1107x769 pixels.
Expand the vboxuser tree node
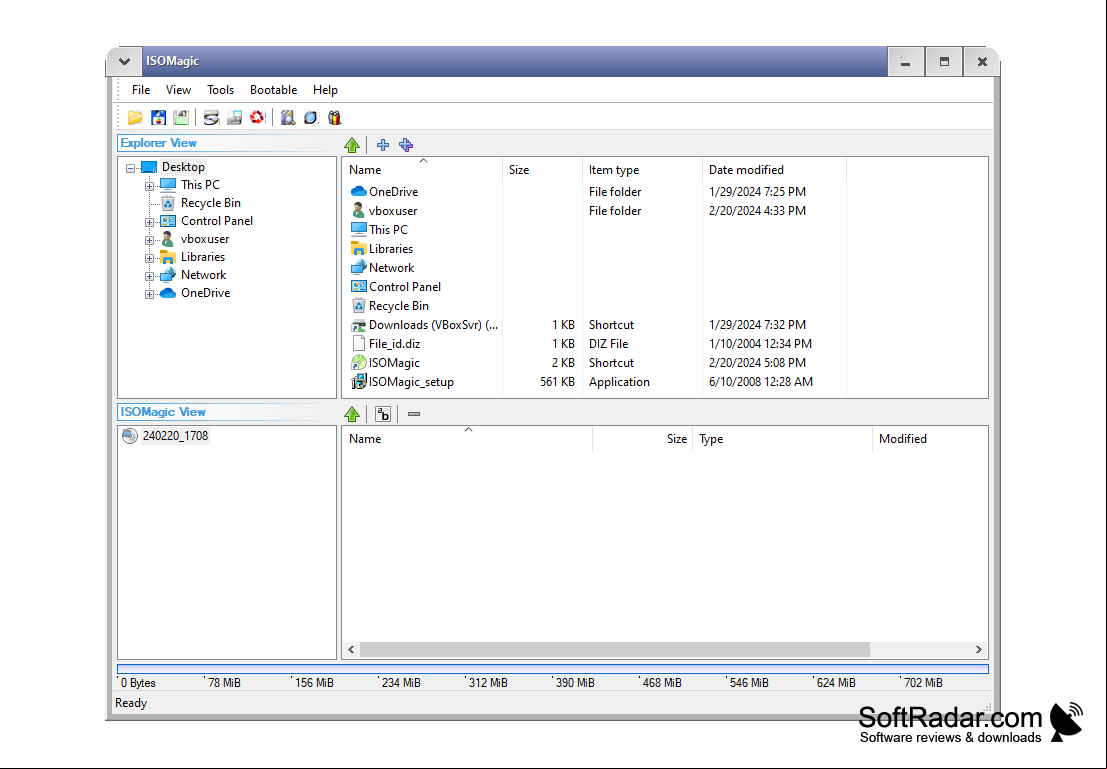pyautogui.click(x=149, y=240)
